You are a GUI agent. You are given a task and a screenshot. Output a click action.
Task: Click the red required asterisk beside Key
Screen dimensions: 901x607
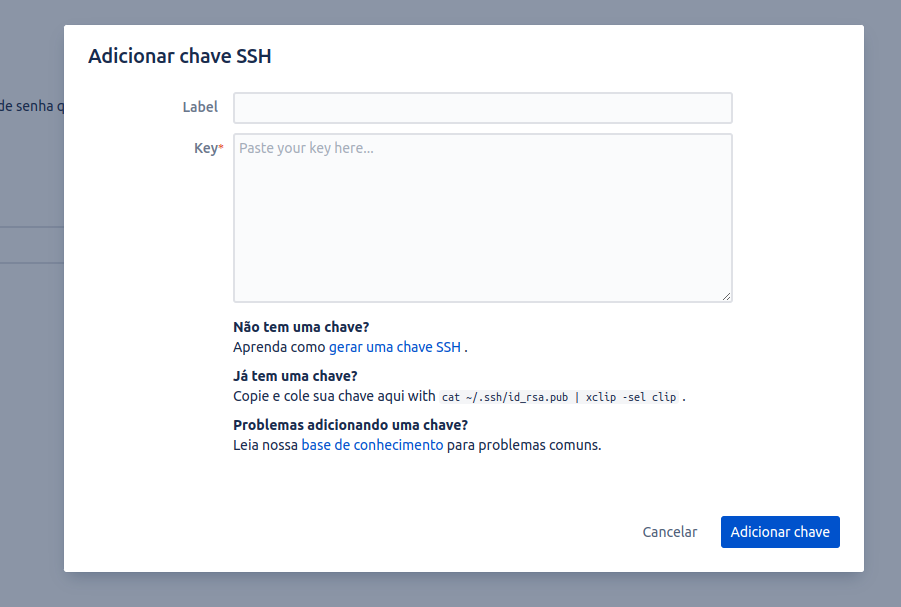(221, 147)
